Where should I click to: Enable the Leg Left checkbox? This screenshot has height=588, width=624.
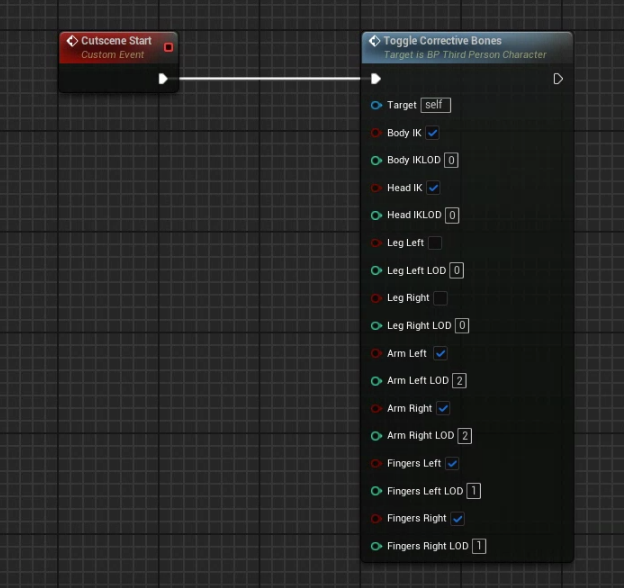435,243
